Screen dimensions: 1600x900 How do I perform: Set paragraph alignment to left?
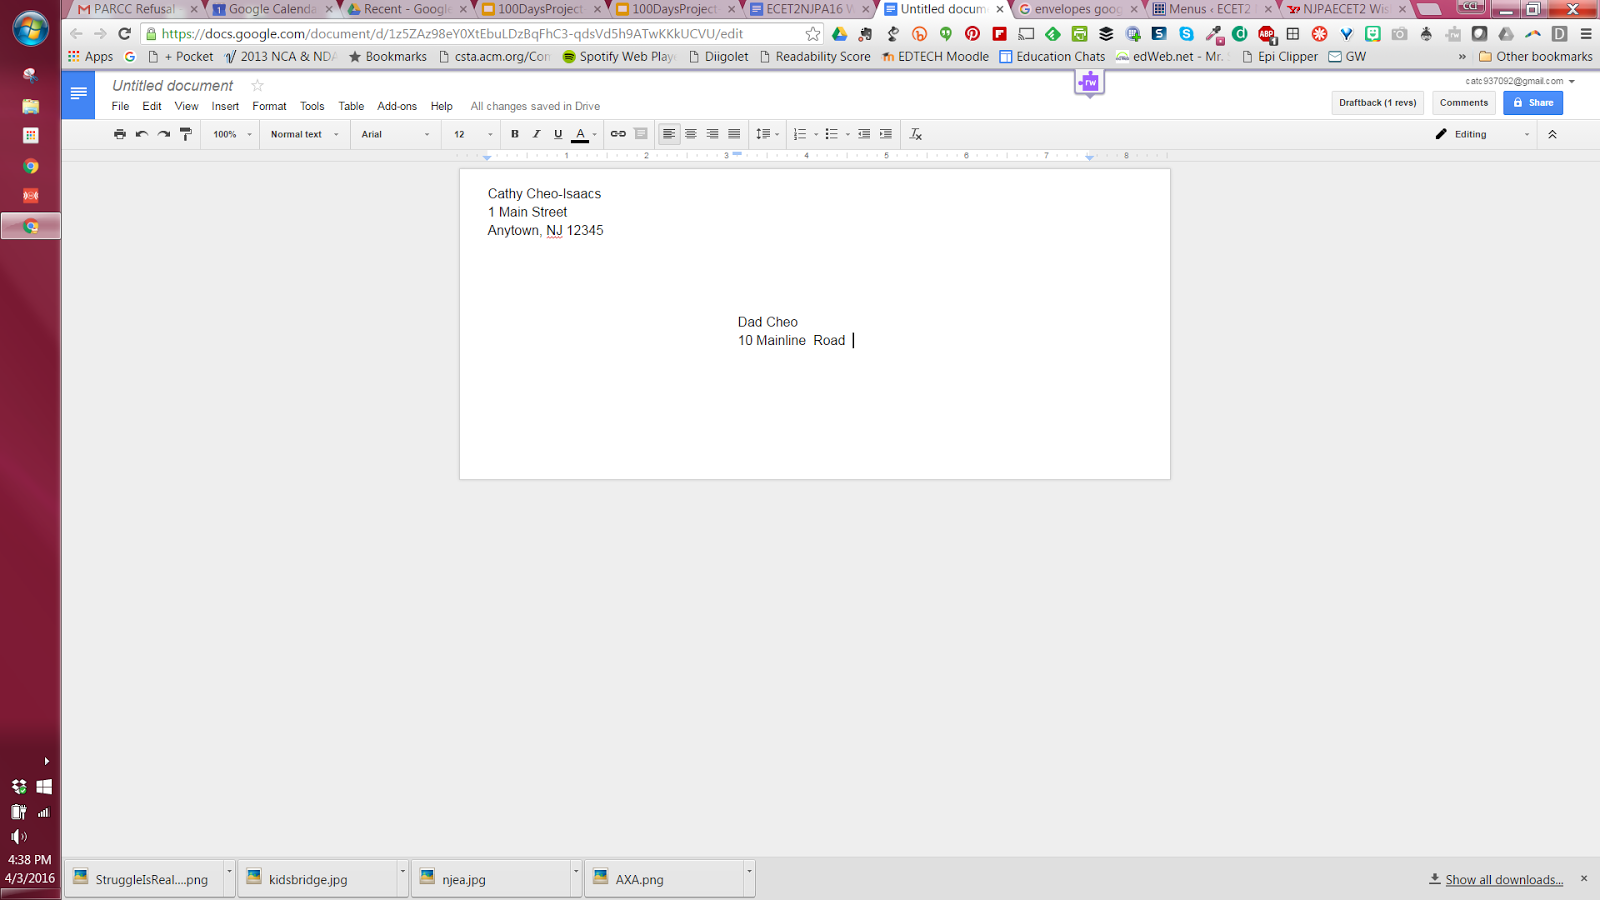click(x=669, y=134)
